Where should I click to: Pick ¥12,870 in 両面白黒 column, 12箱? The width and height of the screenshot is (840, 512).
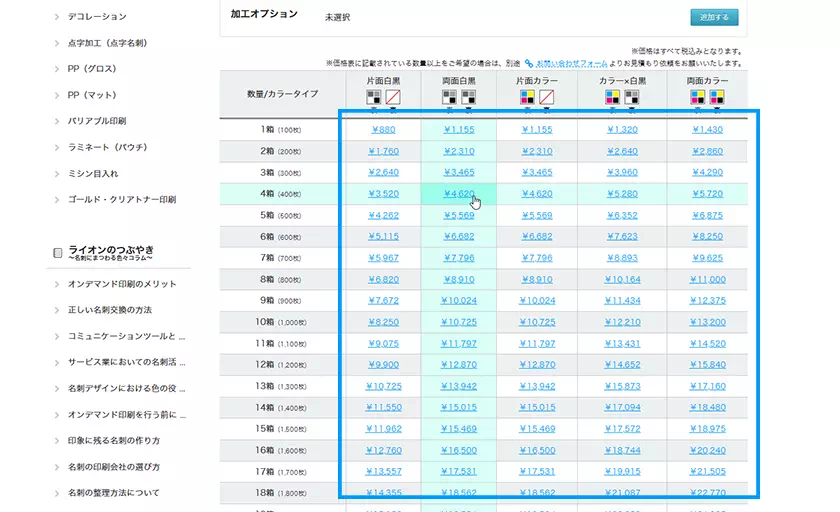pos(459,365)
